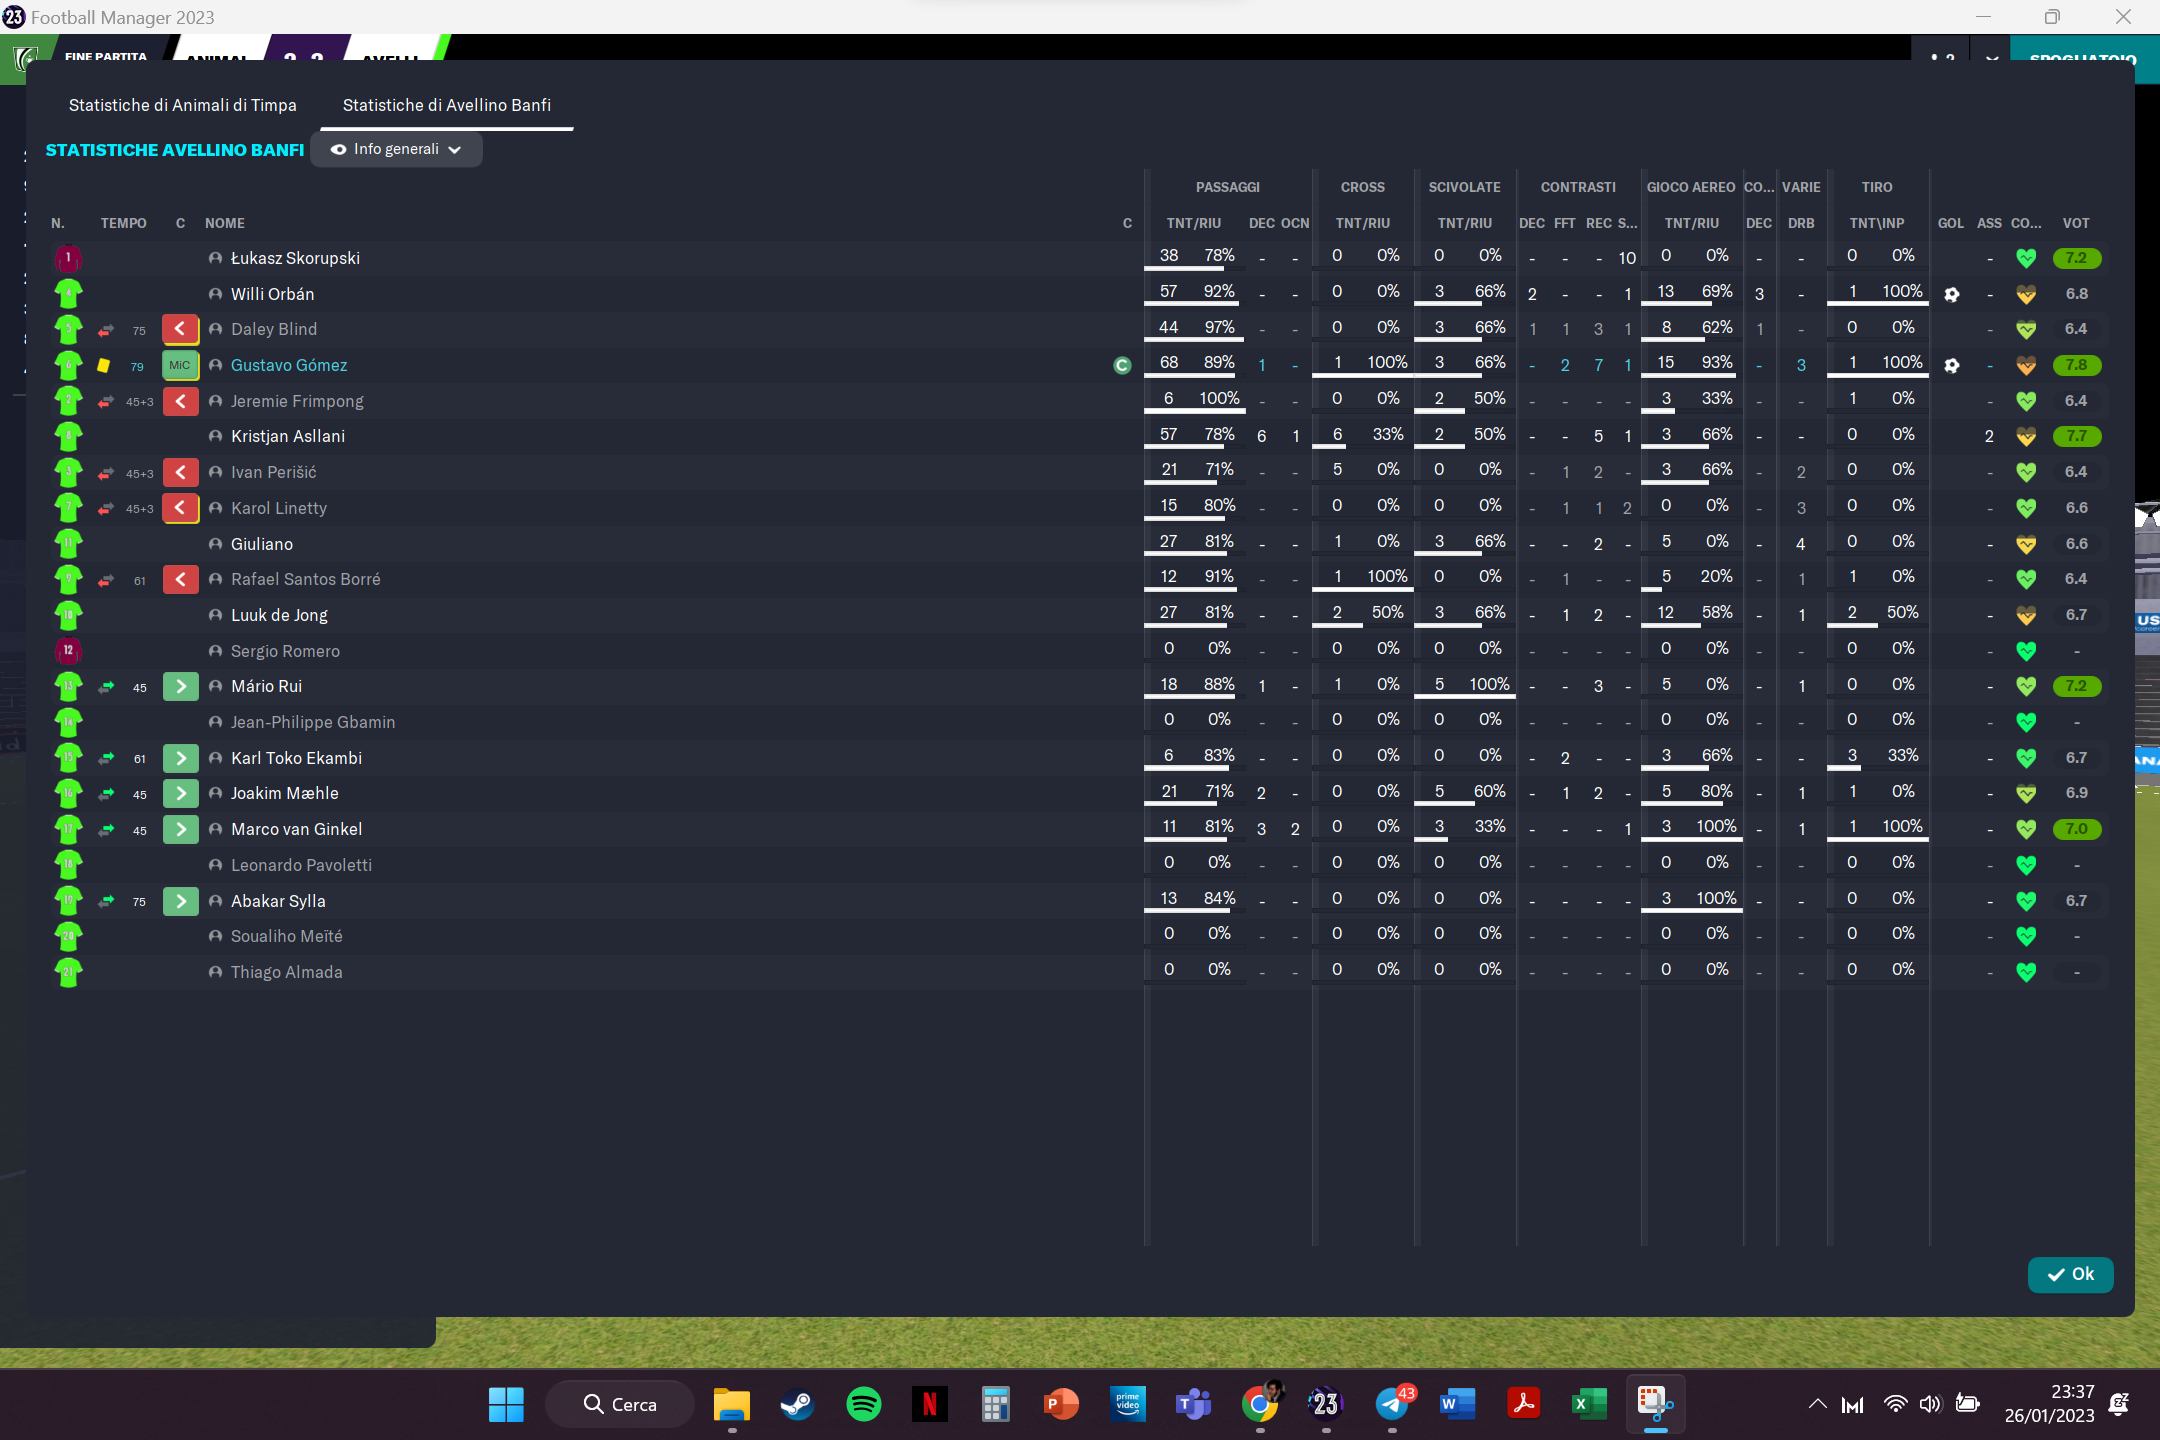Click Sergio Romero goalkeeper shirt icon

[x=68, y=651]
